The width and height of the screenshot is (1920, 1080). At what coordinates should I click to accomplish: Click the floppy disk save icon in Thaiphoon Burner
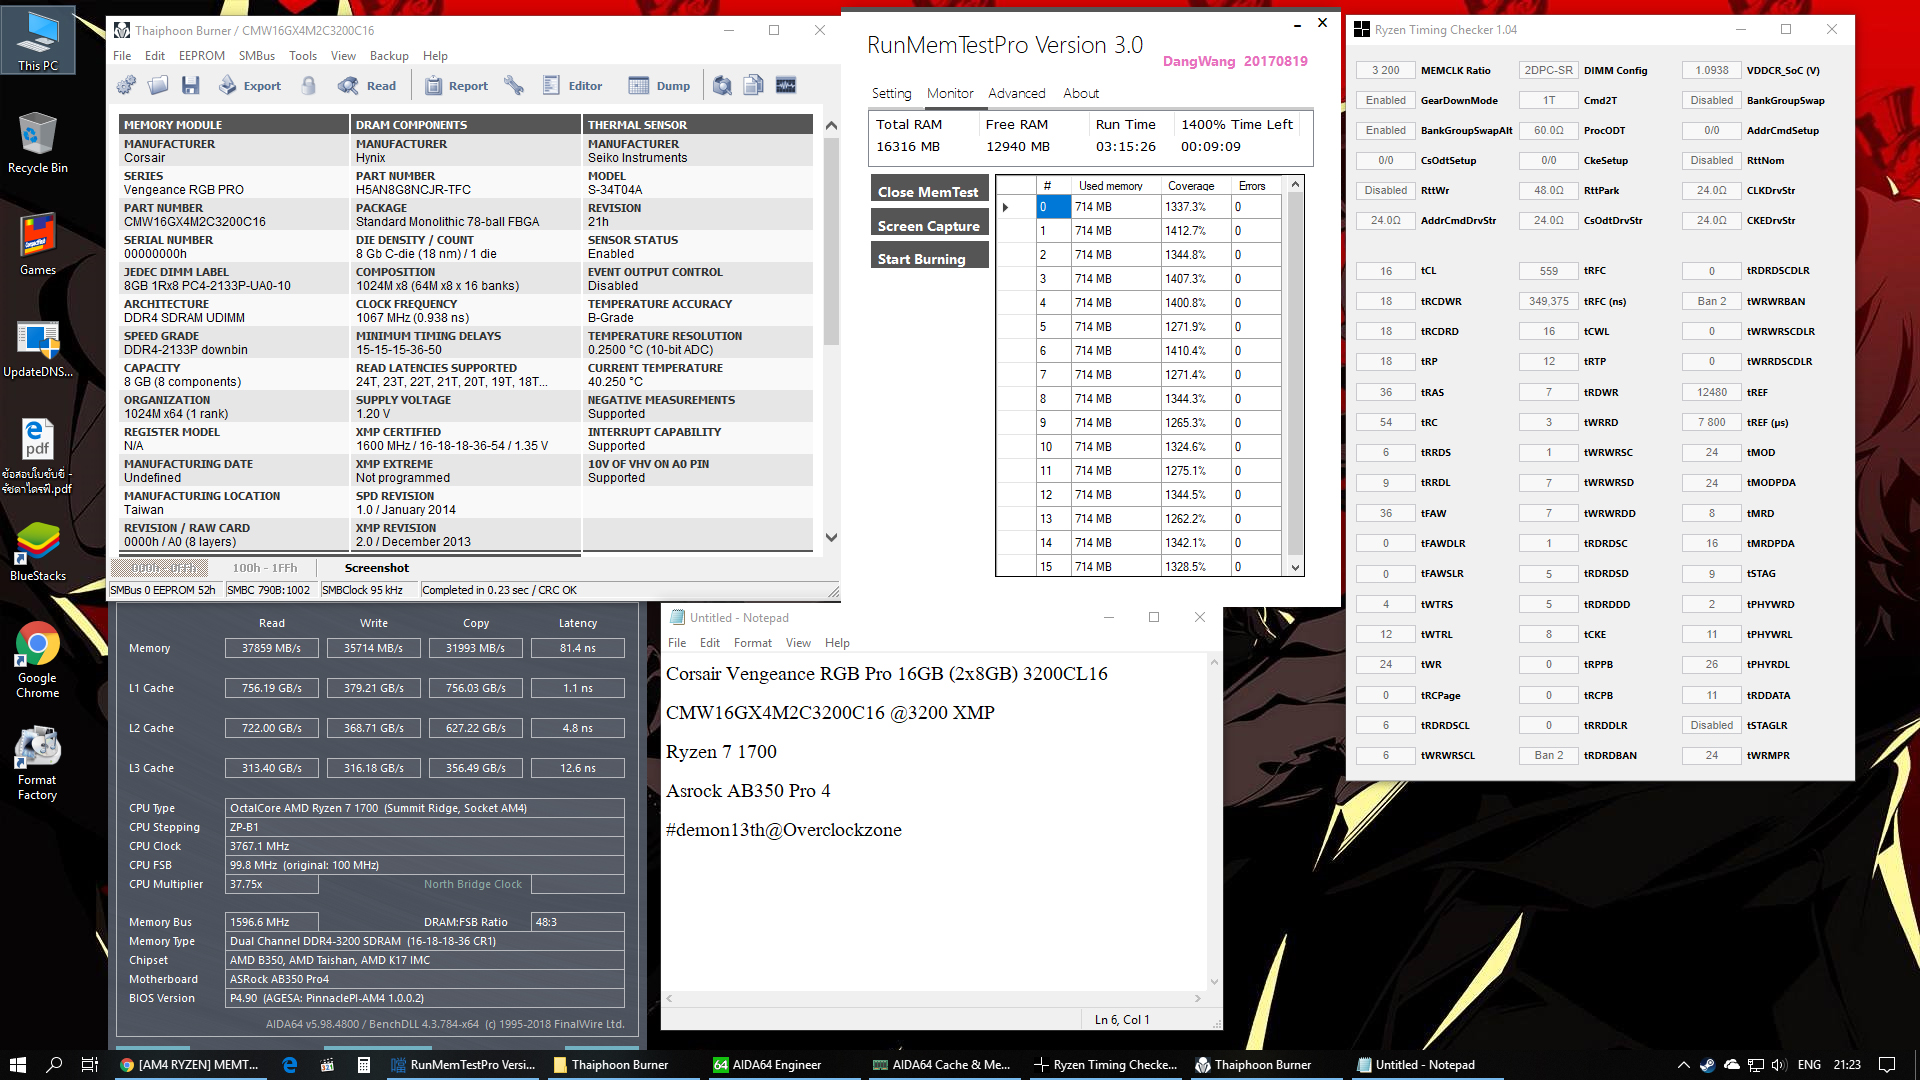pyautogui.click(x=190, y=86)
